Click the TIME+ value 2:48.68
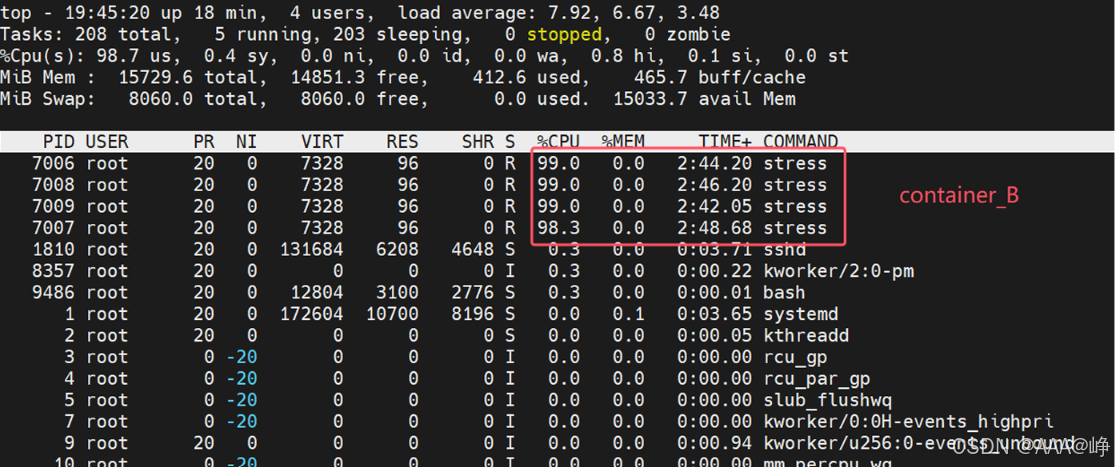This screenshot has height=467, width=1115. (714, 227)
